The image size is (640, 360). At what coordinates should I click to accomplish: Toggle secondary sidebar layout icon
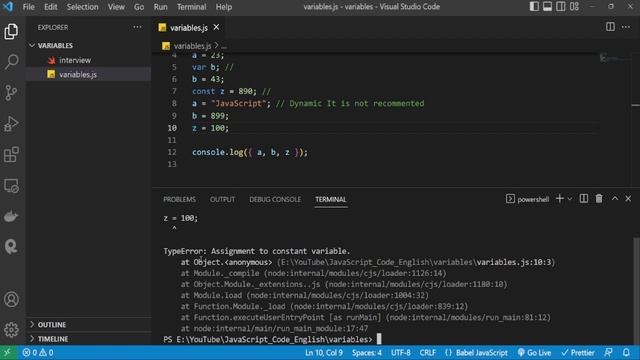561,7
